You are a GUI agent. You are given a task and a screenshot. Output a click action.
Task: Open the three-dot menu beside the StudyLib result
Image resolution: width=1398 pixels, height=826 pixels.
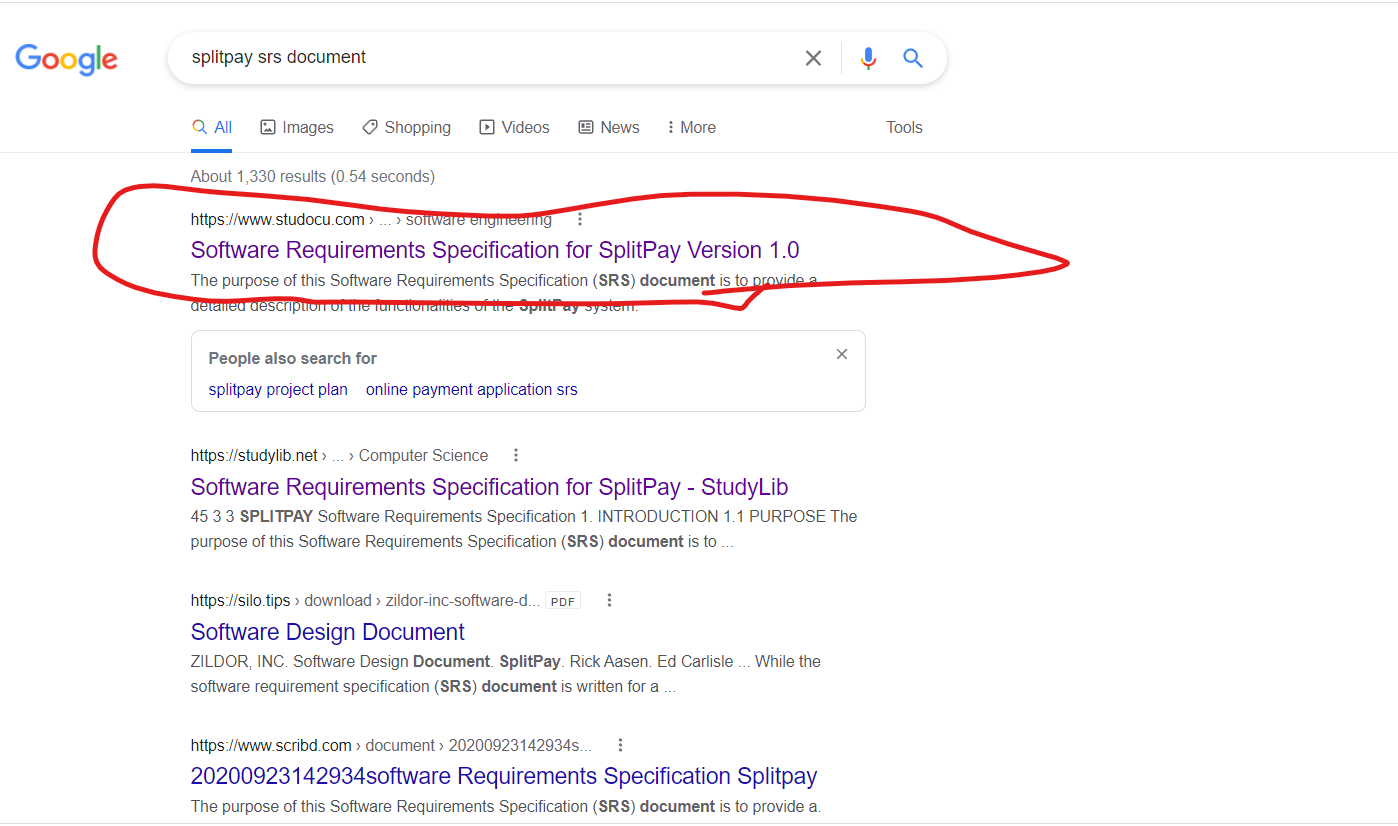[x=515, y=454]
